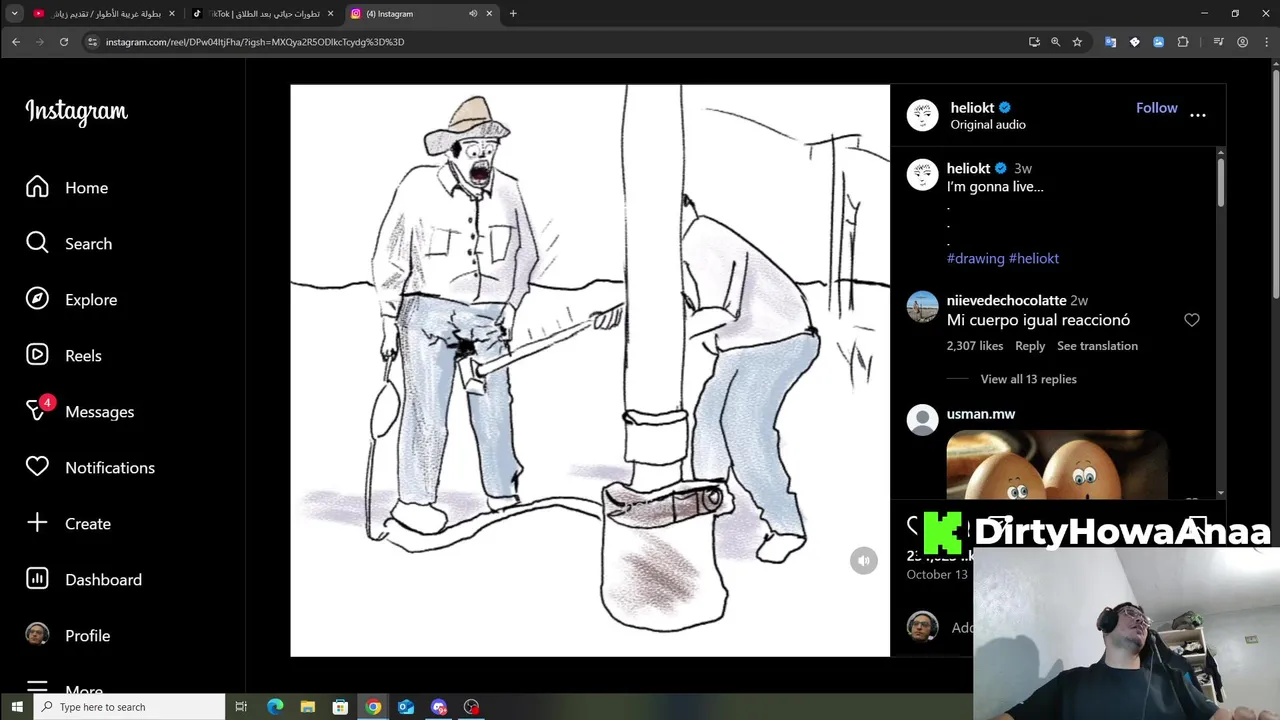Click the Instagram logo

(77, 111)
